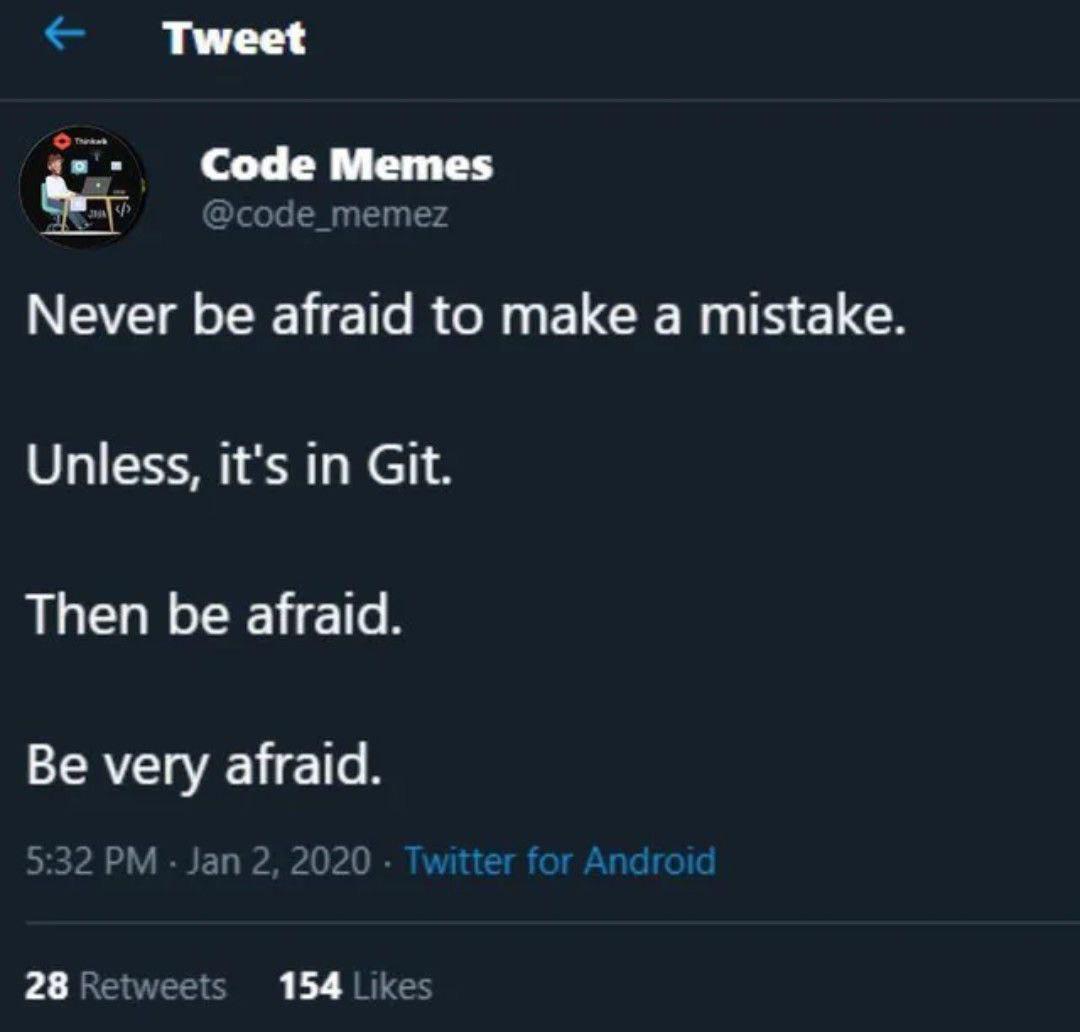Click the word "Git" in the tweet
Image resolution: width=1080 pixels, height=1032 pixels.
tap(412, 466)
